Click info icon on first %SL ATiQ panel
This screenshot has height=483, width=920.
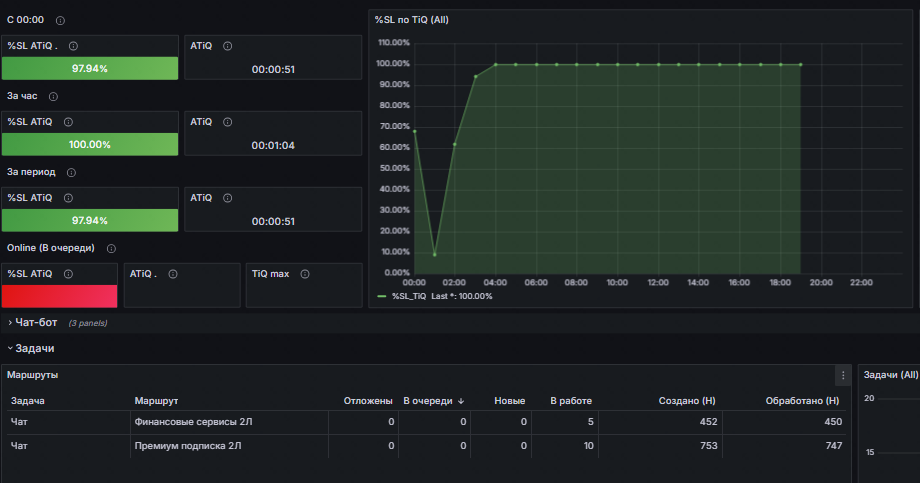click(x=73, y=46)
